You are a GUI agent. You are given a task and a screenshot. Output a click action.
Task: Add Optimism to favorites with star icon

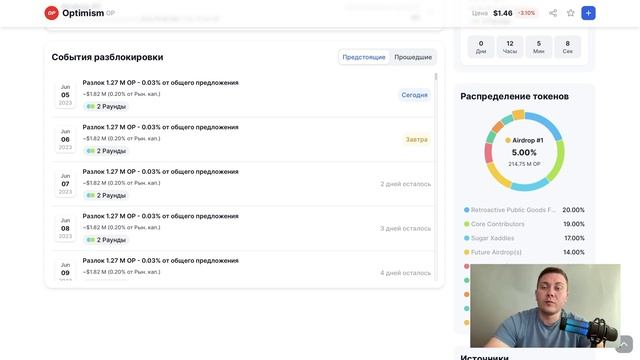coord(571,13)
